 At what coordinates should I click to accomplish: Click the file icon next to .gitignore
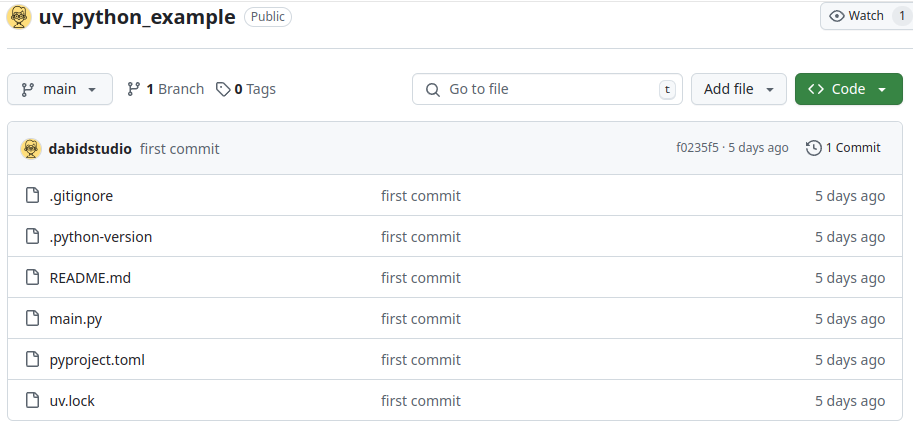[33, 195]
